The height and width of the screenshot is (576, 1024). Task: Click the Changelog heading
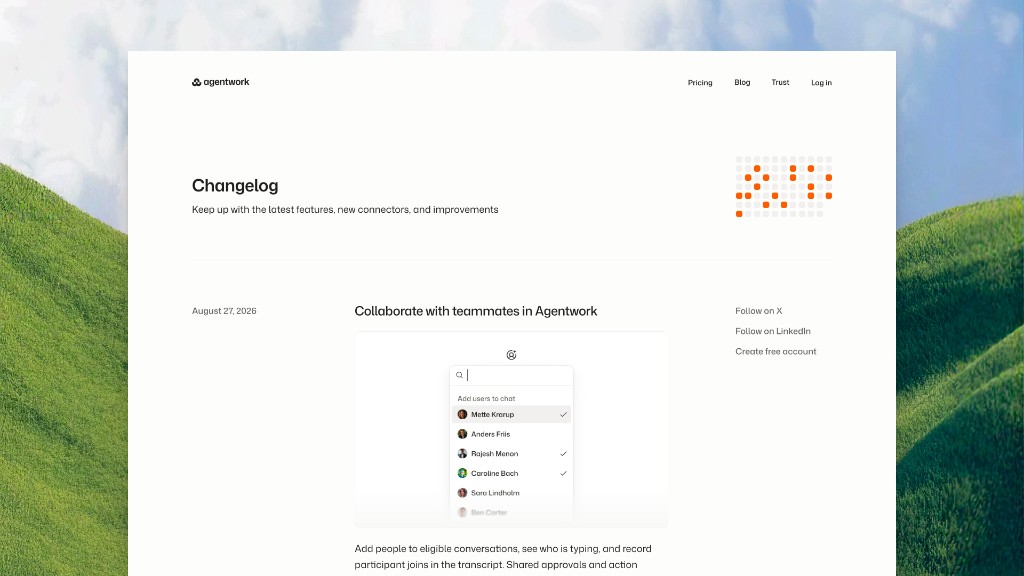point(235,185)
